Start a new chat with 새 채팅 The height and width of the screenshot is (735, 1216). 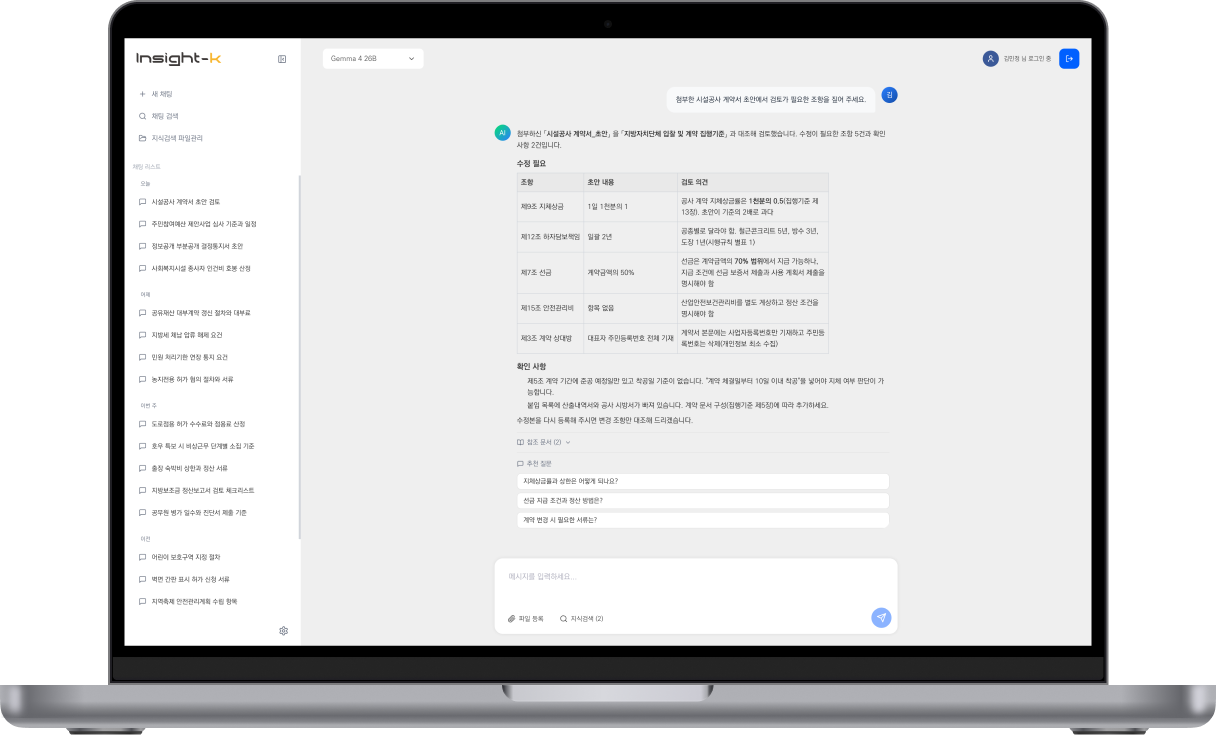point(162,93)
